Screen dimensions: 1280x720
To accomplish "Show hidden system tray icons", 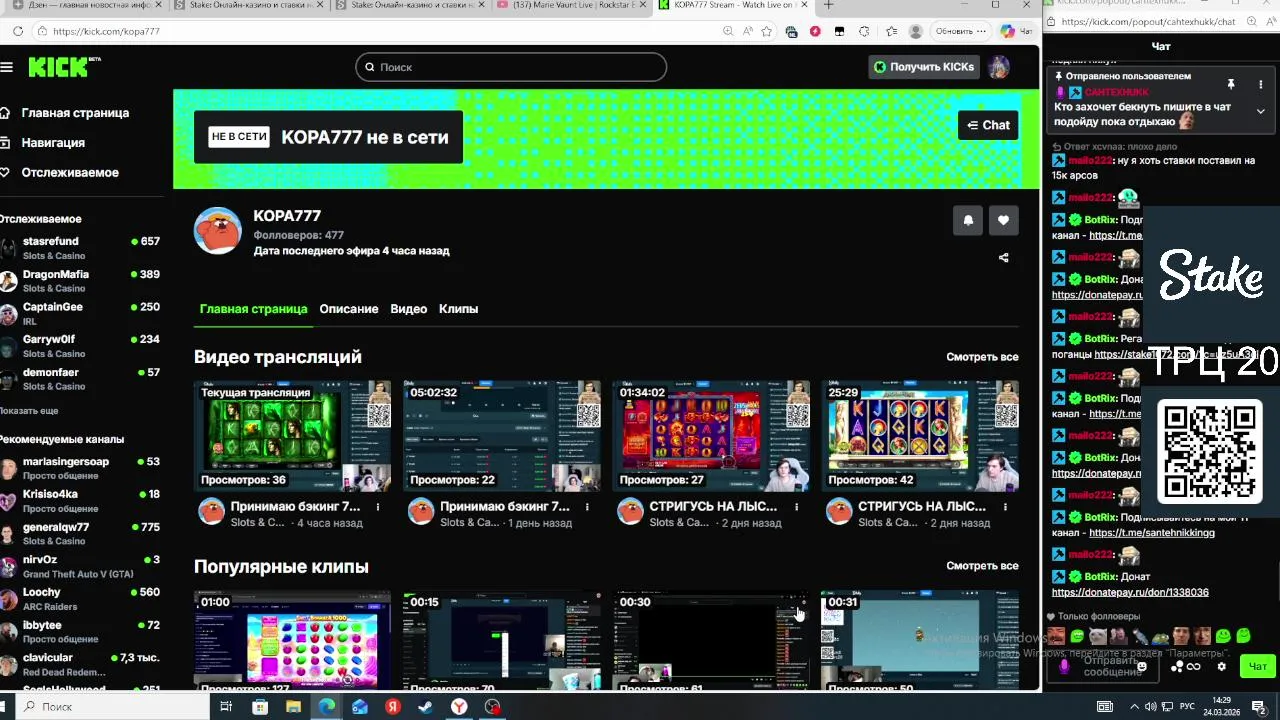I will coord(1134,706).
